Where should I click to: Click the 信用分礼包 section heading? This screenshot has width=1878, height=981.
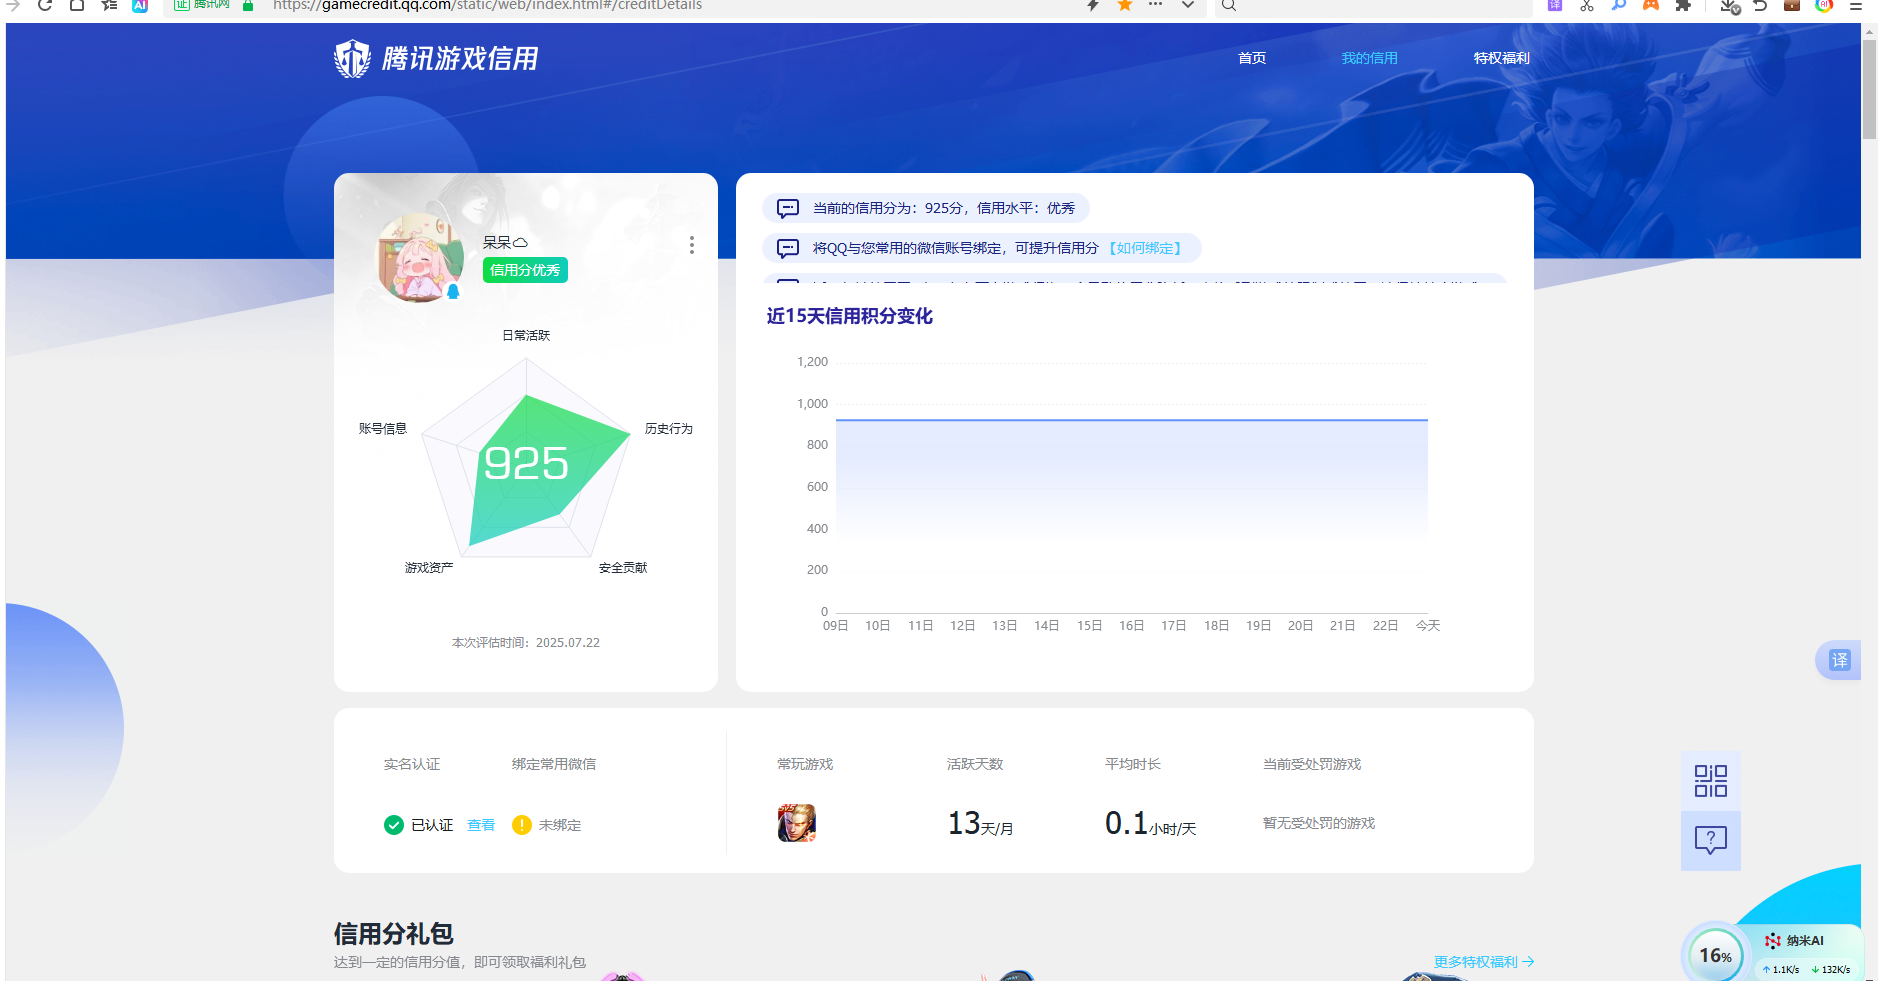394,933
